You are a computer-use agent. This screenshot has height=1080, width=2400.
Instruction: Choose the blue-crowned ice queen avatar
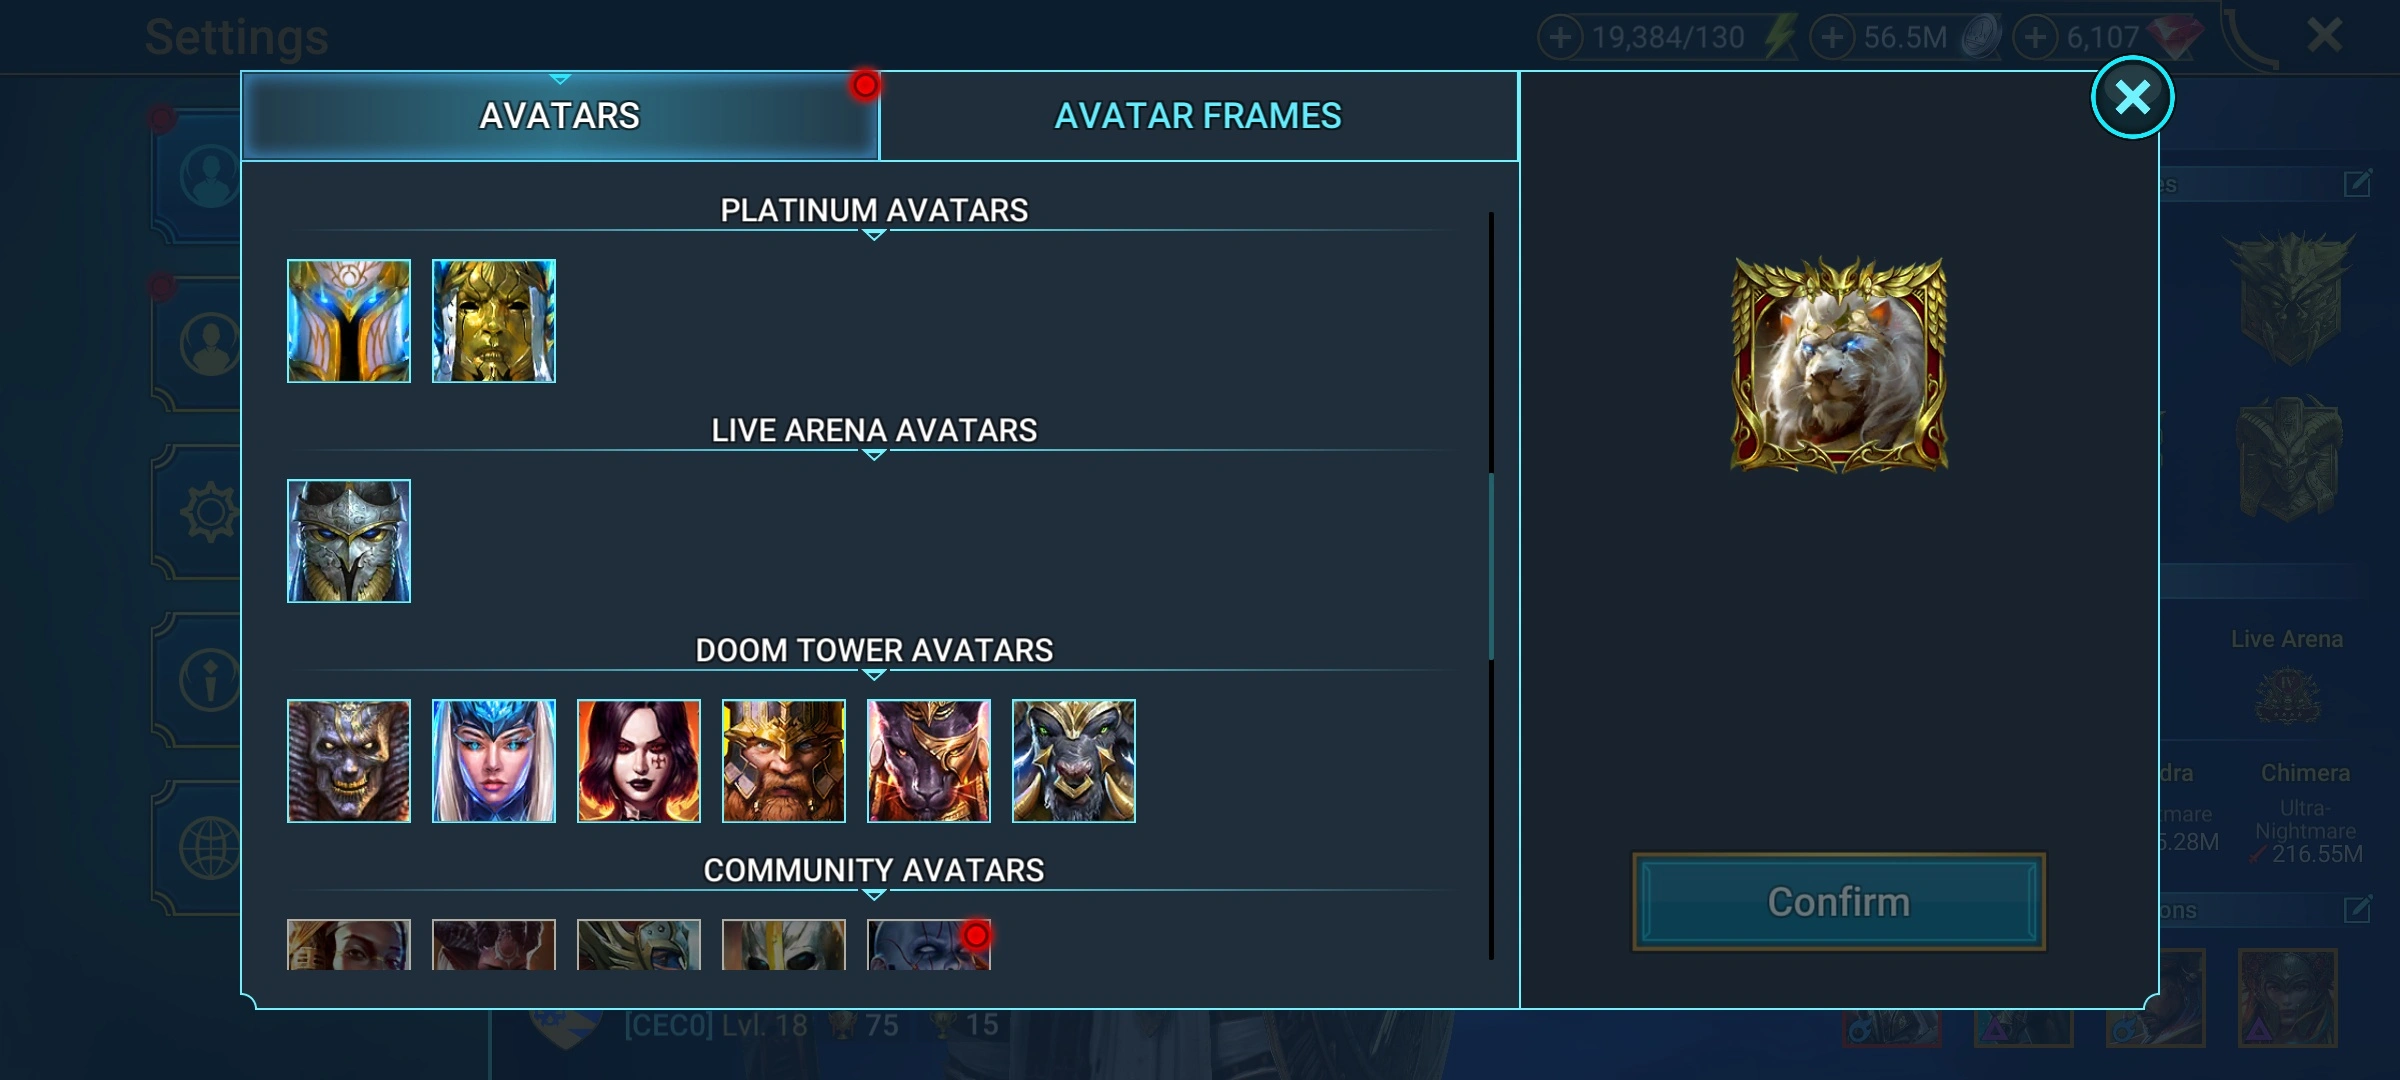click(494, 761)
